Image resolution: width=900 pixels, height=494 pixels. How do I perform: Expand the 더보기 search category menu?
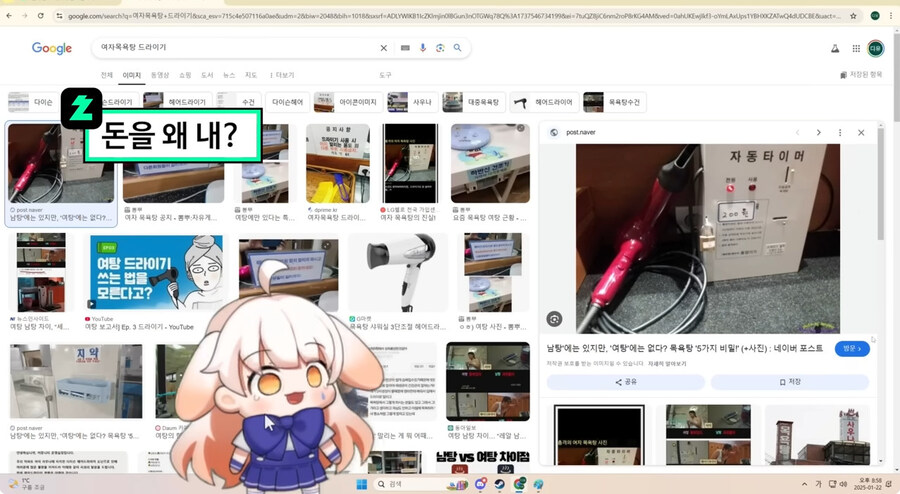pyautogui.click(x=284, y=75)
